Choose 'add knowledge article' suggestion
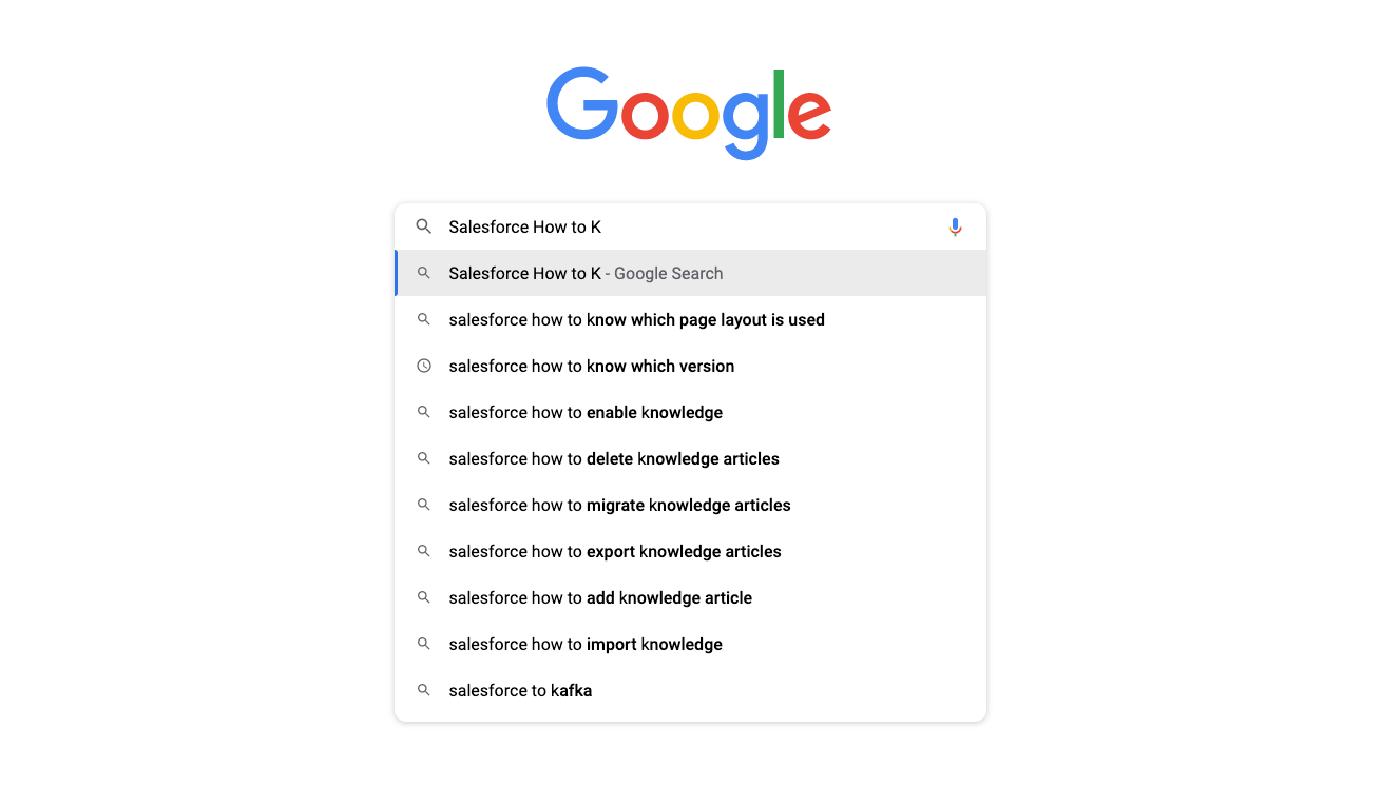 [600, 598]
